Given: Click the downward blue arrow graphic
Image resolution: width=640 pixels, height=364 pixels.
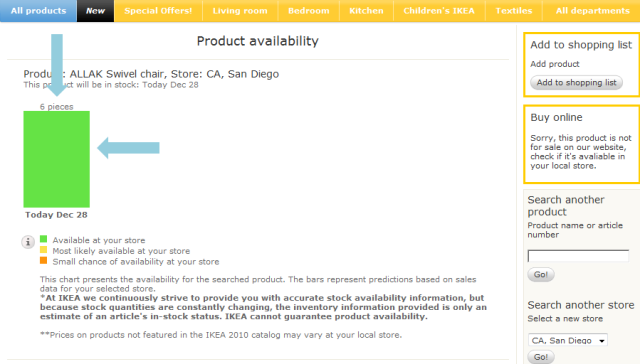Looking at the screenshot, I should [x=57, y=65].
